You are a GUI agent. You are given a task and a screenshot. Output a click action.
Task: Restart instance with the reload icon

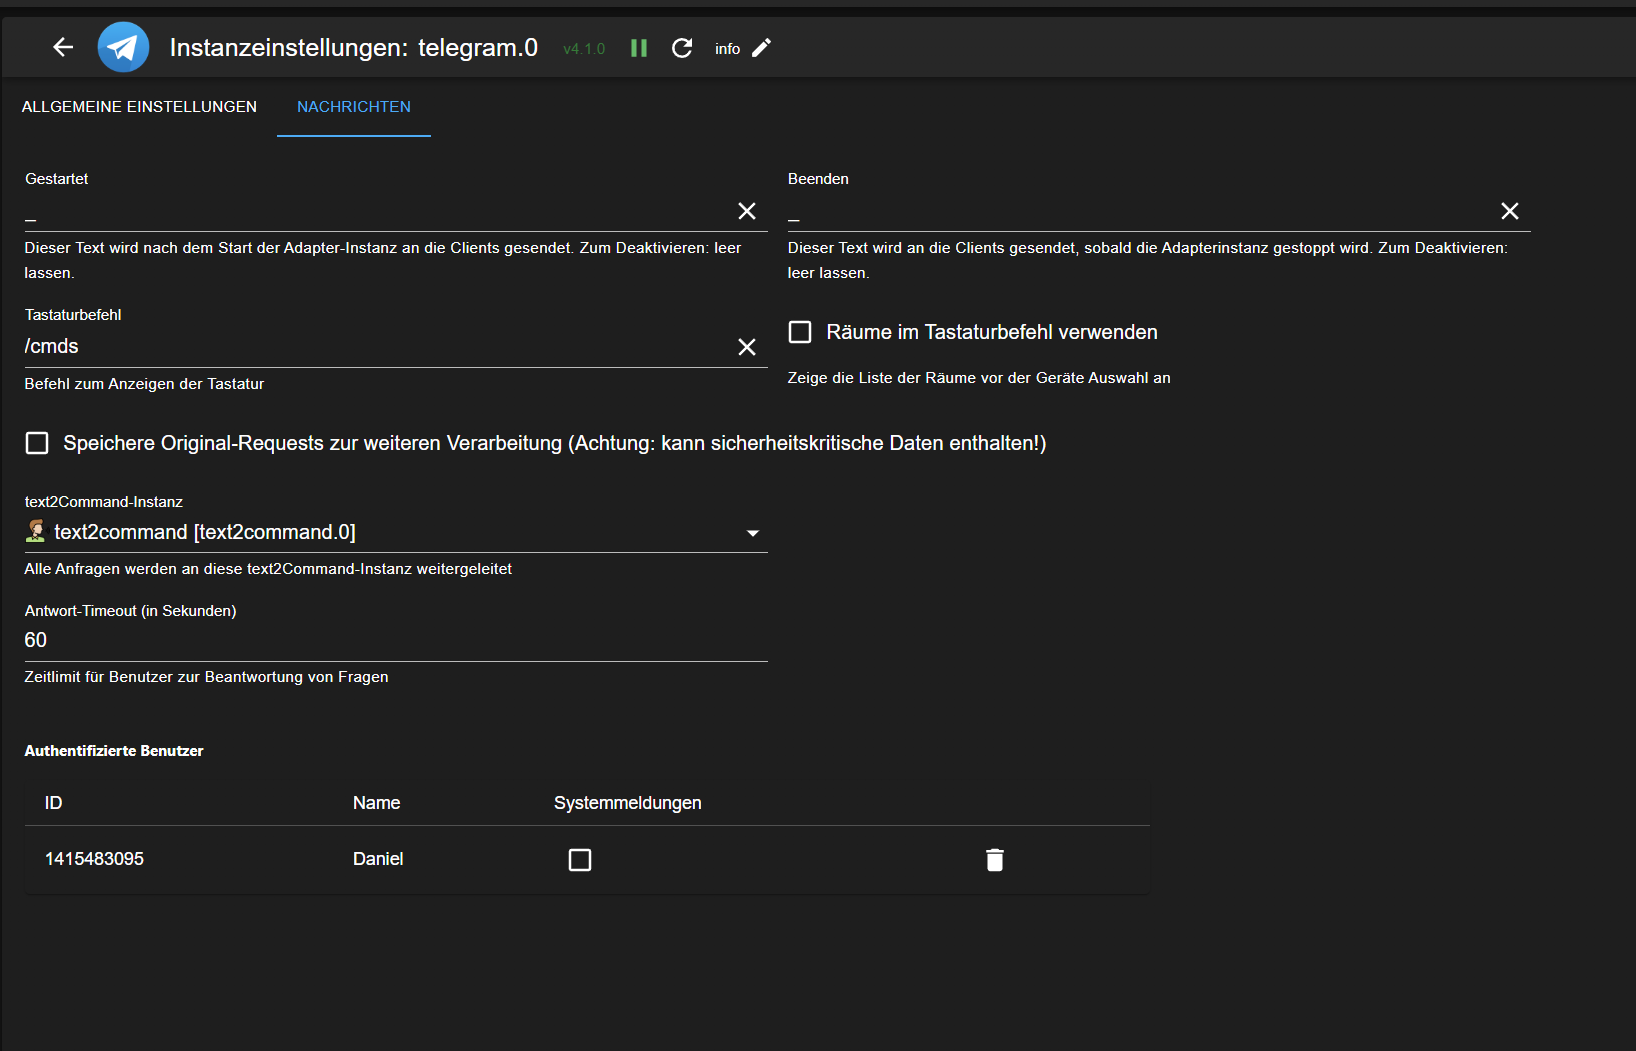click(682, 48)
